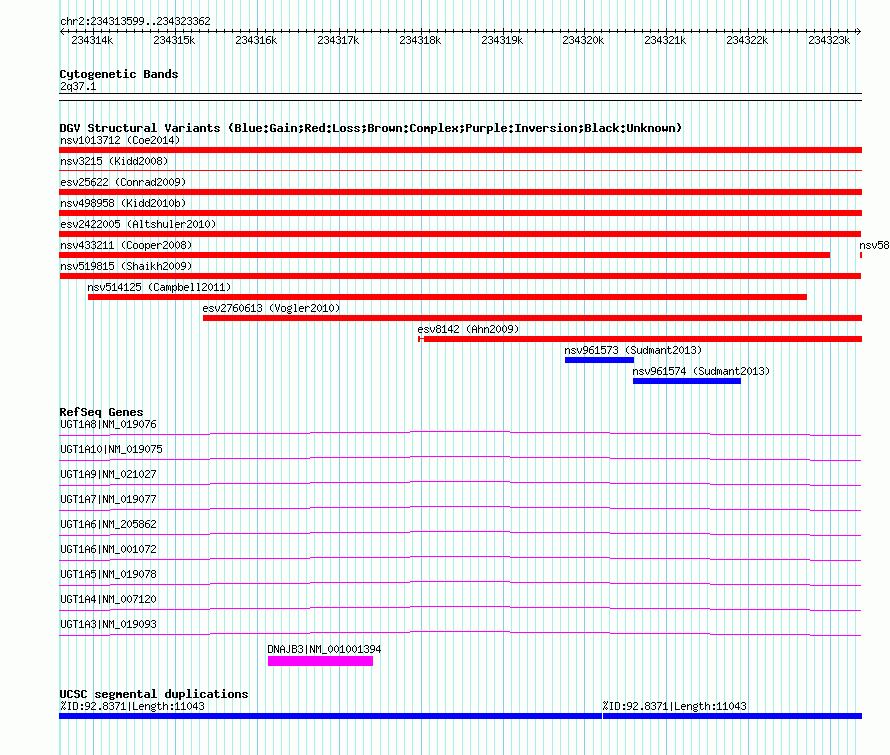The image size is (890, 755).
Task: Select the 234320k ruler position
Action: 583,40
